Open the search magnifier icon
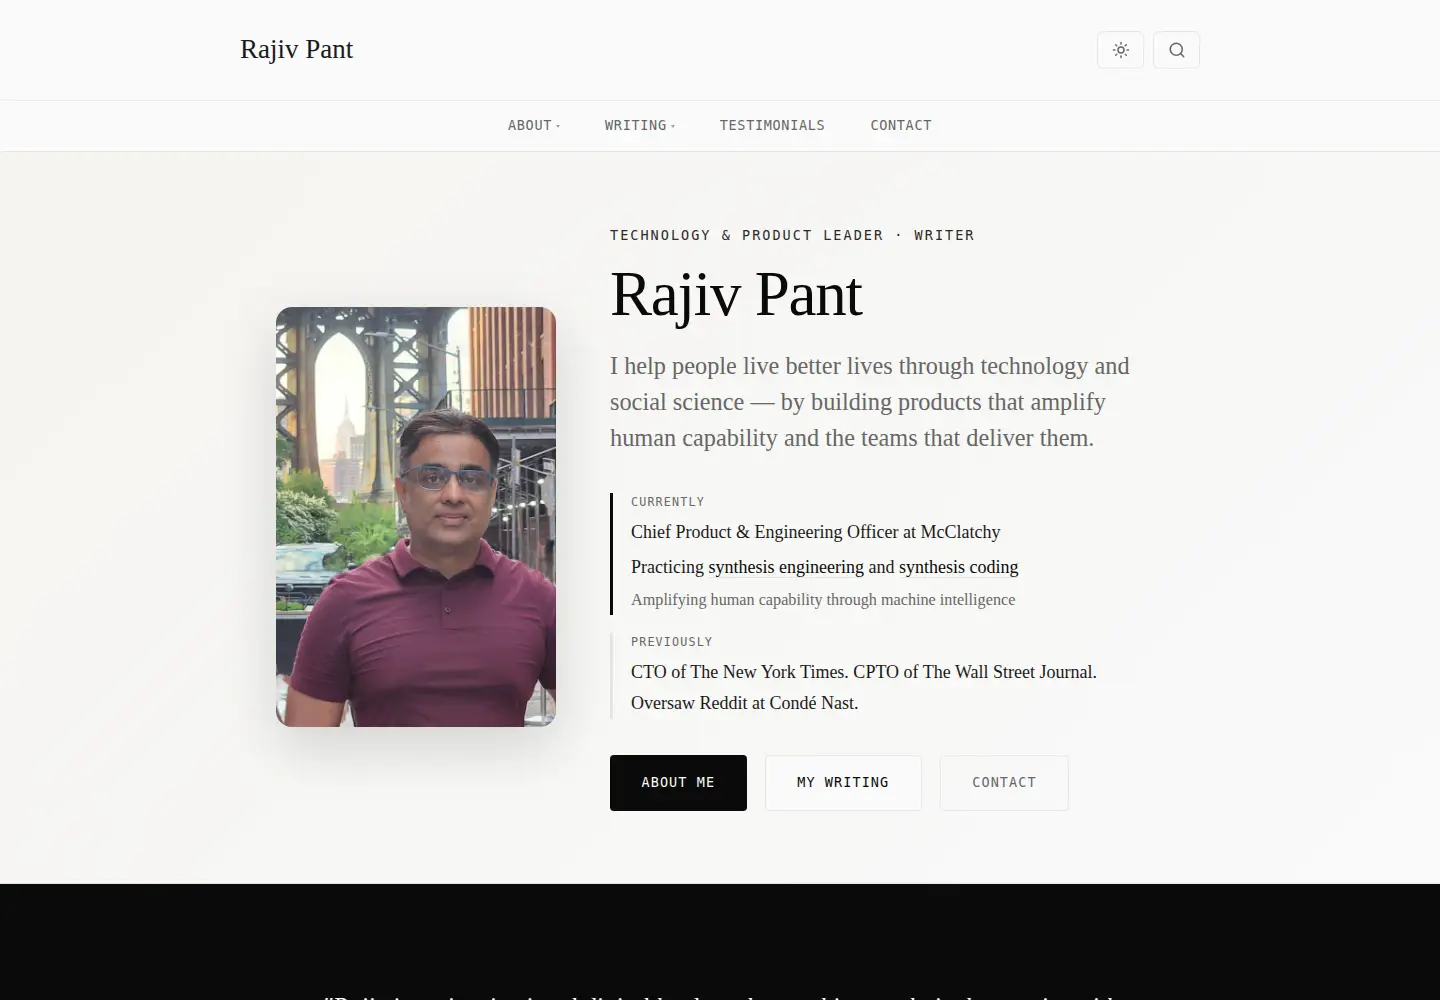The height and width of the screenshot is (1000, 1440). point(1176,50)
